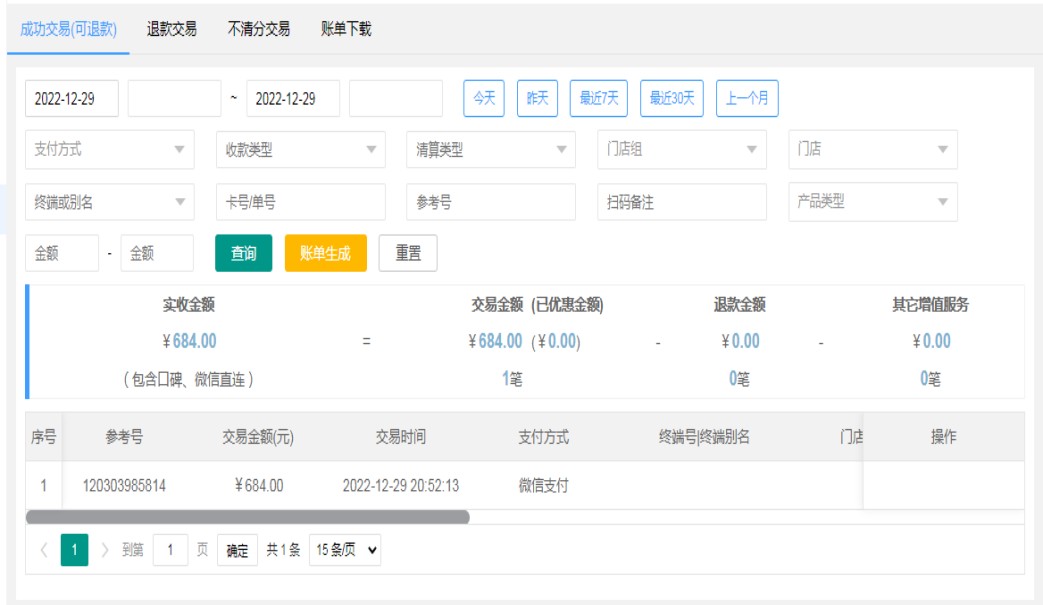Expand the 收款类型 dropdown
The height and width of the screenshot is (605, 1043).
300,150
